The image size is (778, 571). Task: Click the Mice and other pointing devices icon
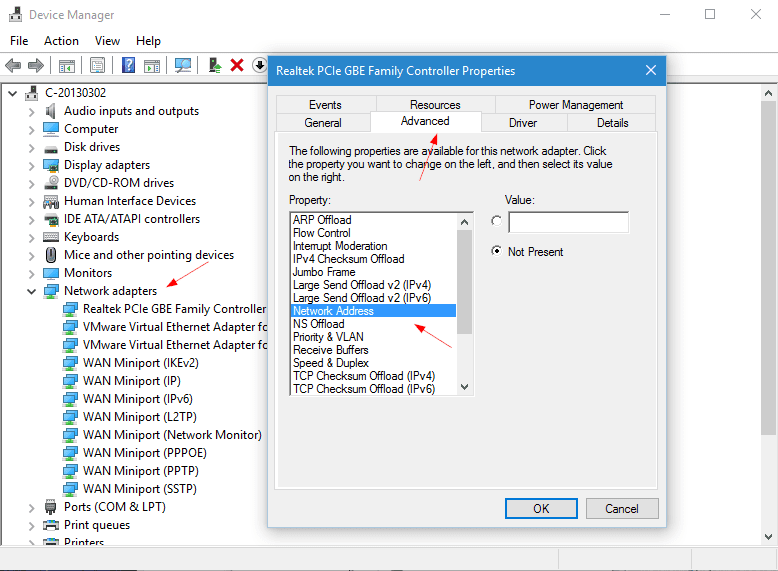click(51, 255)
